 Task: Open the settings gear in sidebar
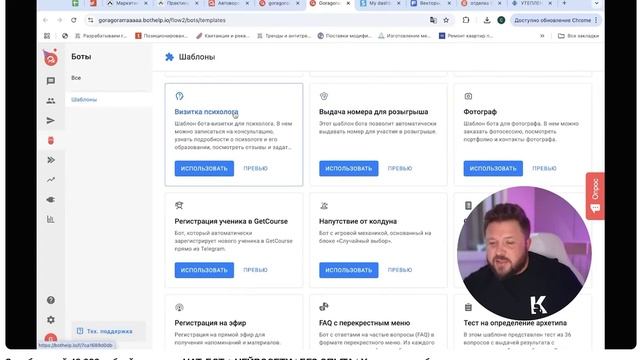pyautogui.click(x=51, y=320)
